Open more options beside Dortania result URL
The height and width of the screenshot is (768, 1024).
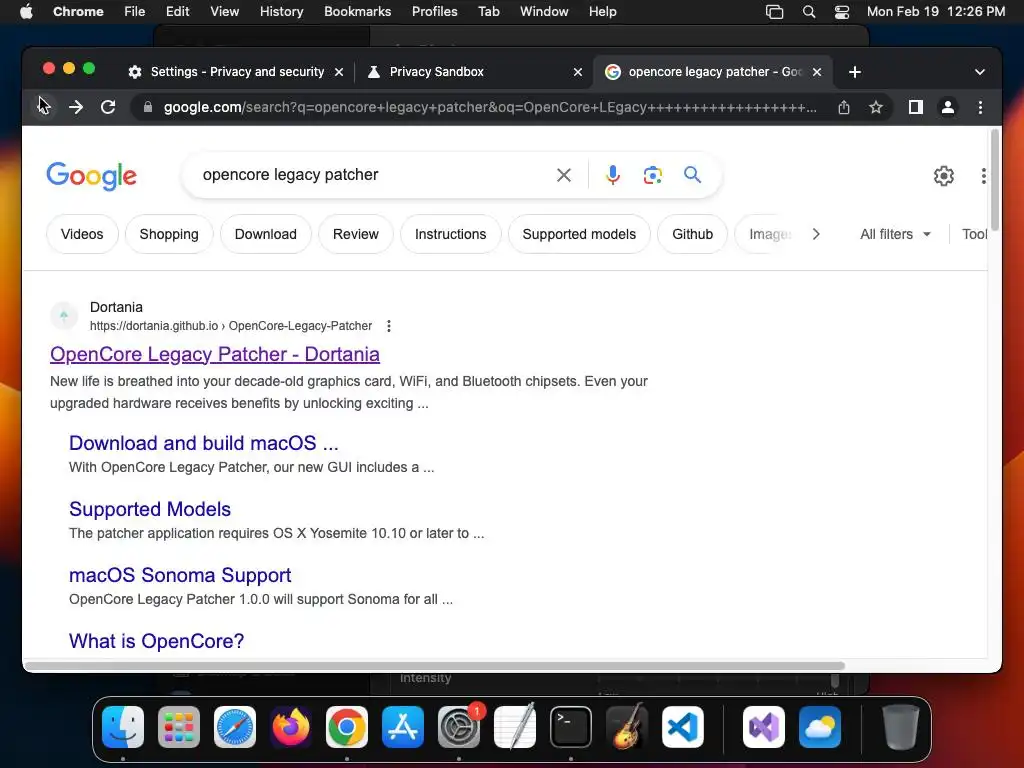[389, 326]
